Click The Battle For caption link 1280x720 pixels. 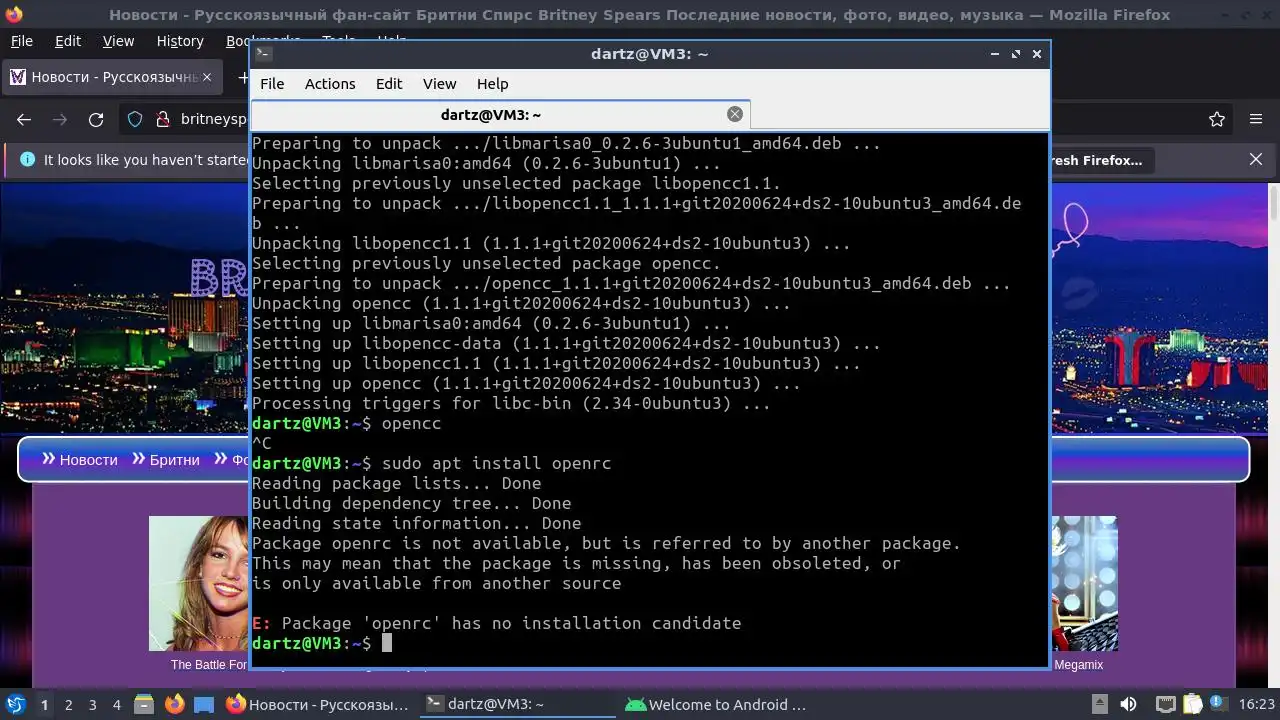pos(208,664)
